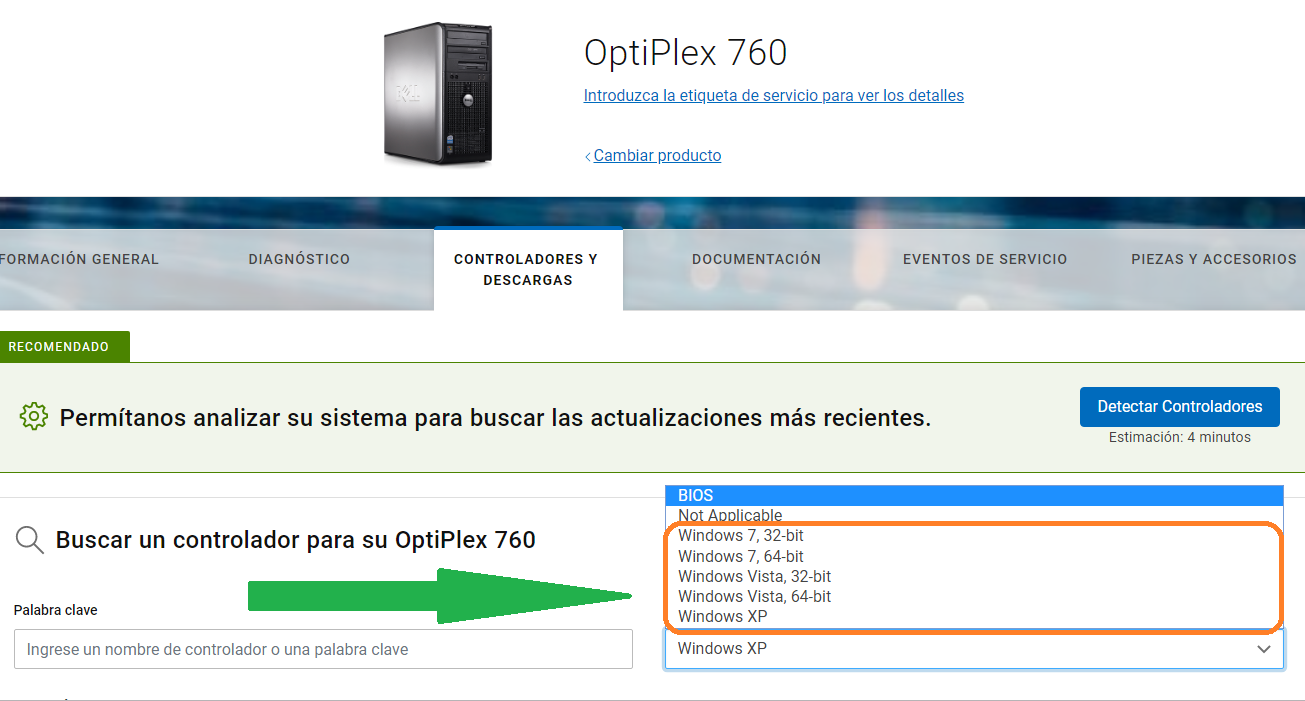Select Windows XP in the open option list
1305x701 pixels.
[x=974, y=616]
